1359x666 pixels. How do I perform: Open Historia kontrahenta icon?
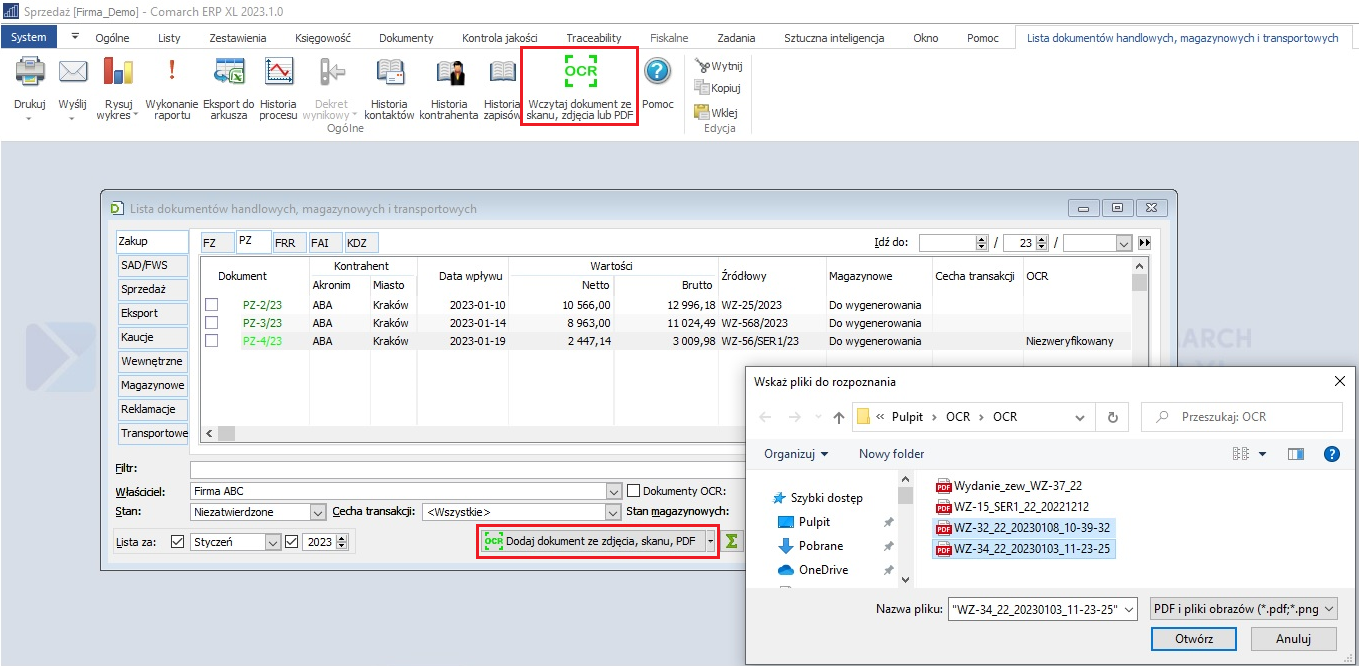449,72
